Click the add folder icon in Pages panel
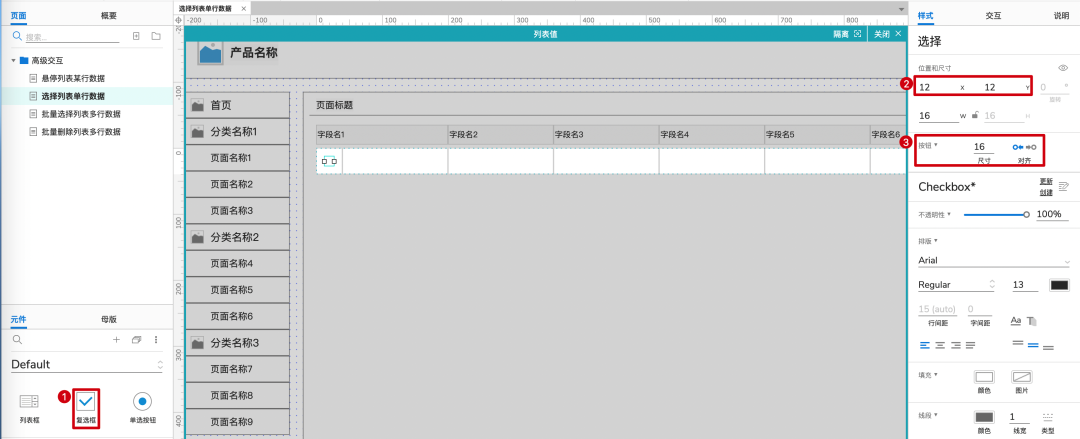The image size is (1080, 439). (156, 36)
